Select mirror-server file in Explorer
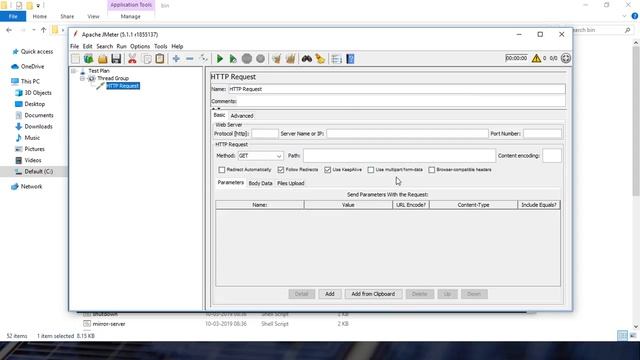Image resolution: width=640 pixels, height=360 pixels. coord(109,324)
